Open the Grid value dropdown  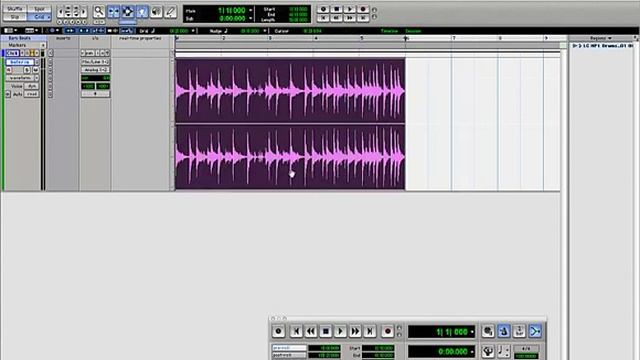pos(193,31)
